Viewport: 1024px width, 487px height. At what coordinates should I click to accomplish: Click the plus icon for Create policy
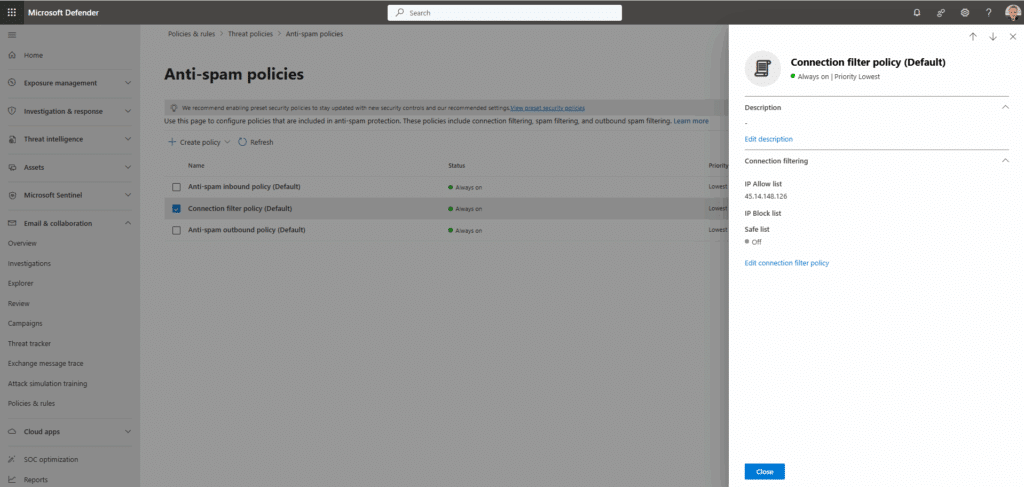click(172, 142)
